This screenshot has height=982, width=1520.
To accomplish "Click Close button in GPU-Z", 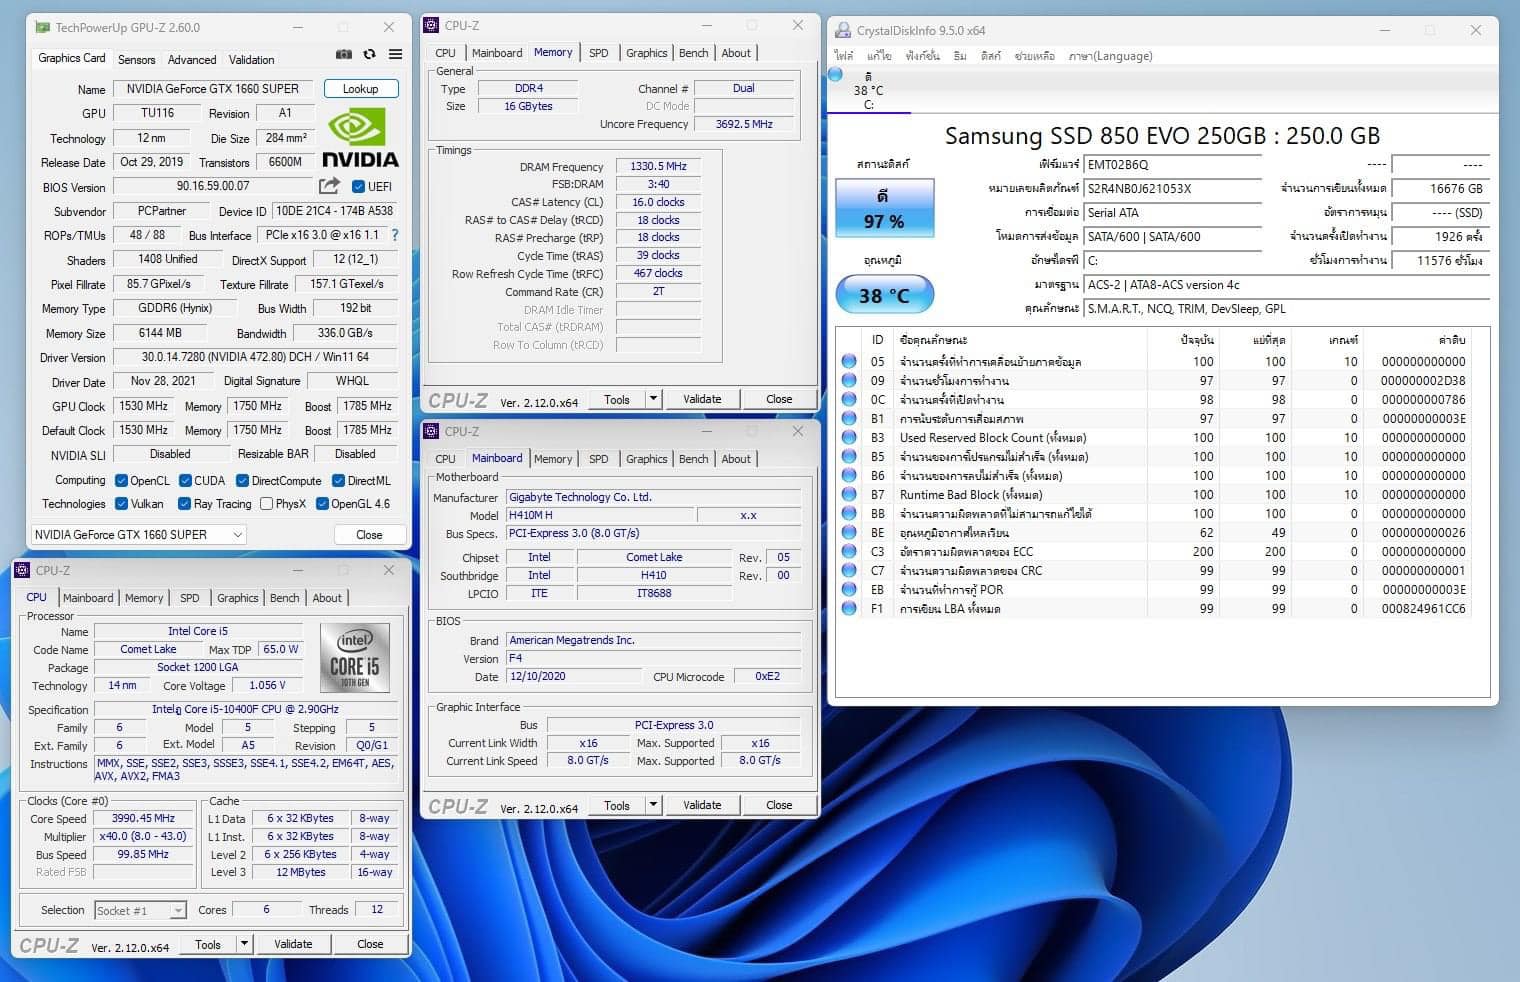I will pyautogui.click(x=370, y=535).
